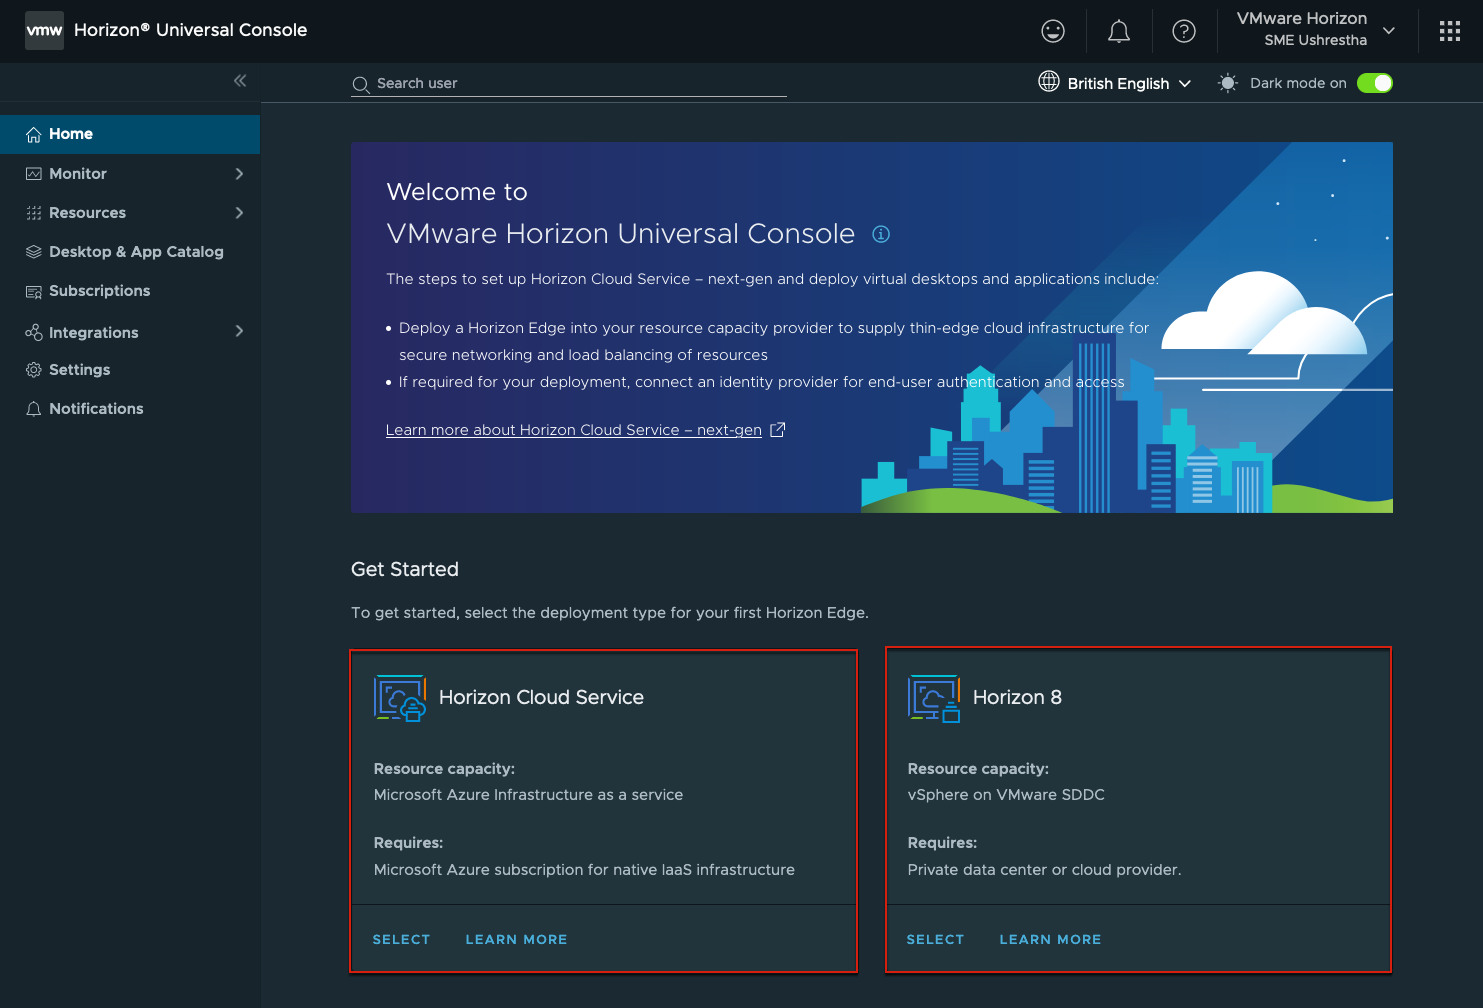Click the Notifications bell icon in the sidebar

click(x=34, y=409)
